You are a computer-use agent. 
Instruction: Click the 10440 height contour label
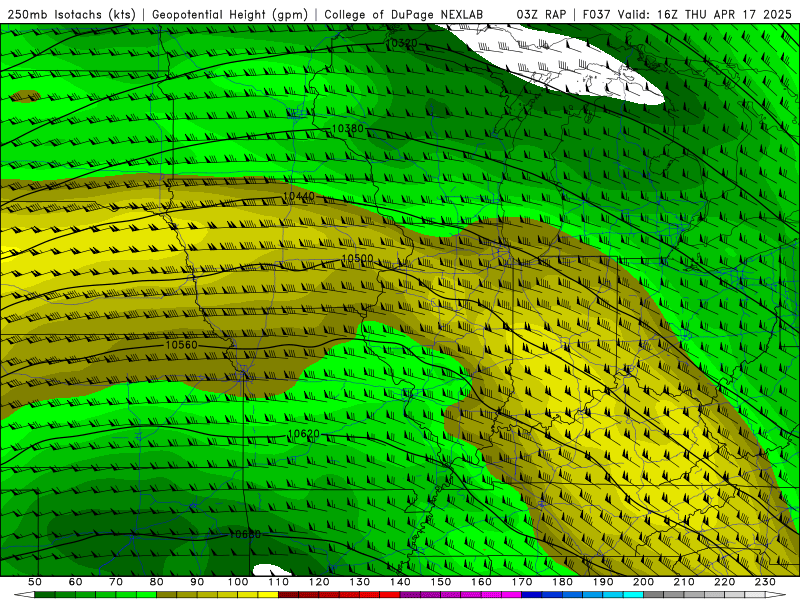(298, 196)
